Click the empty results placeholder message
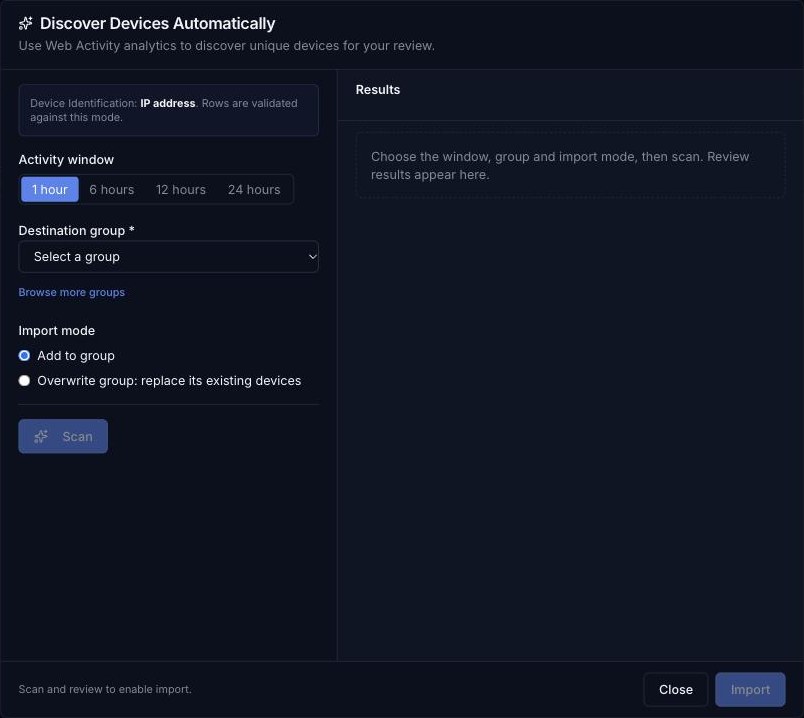The image size is (804, 718). pyautogui.click(x=570, y=165)
